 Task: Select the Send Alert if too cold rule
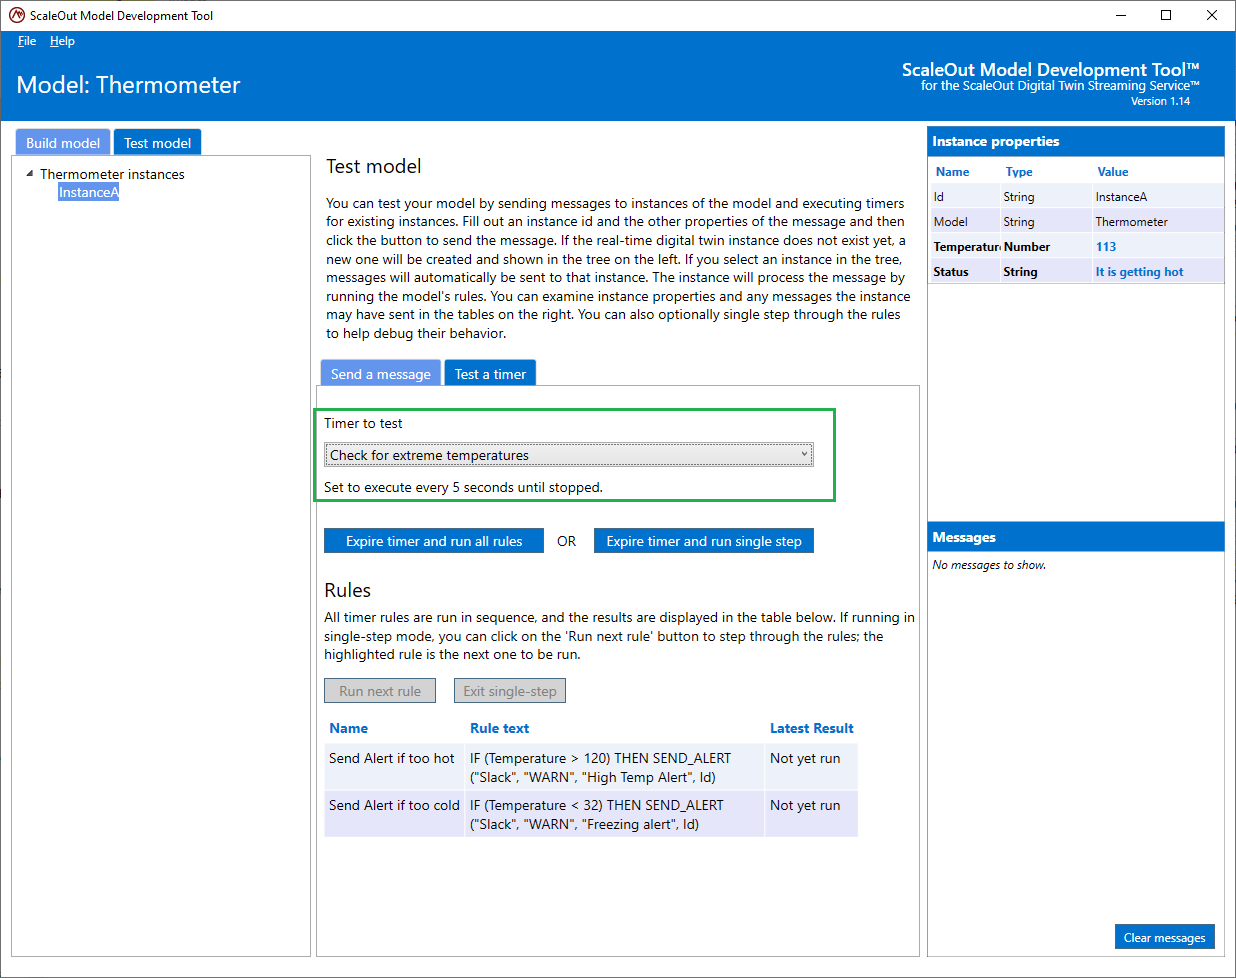(x=395, y=805)
